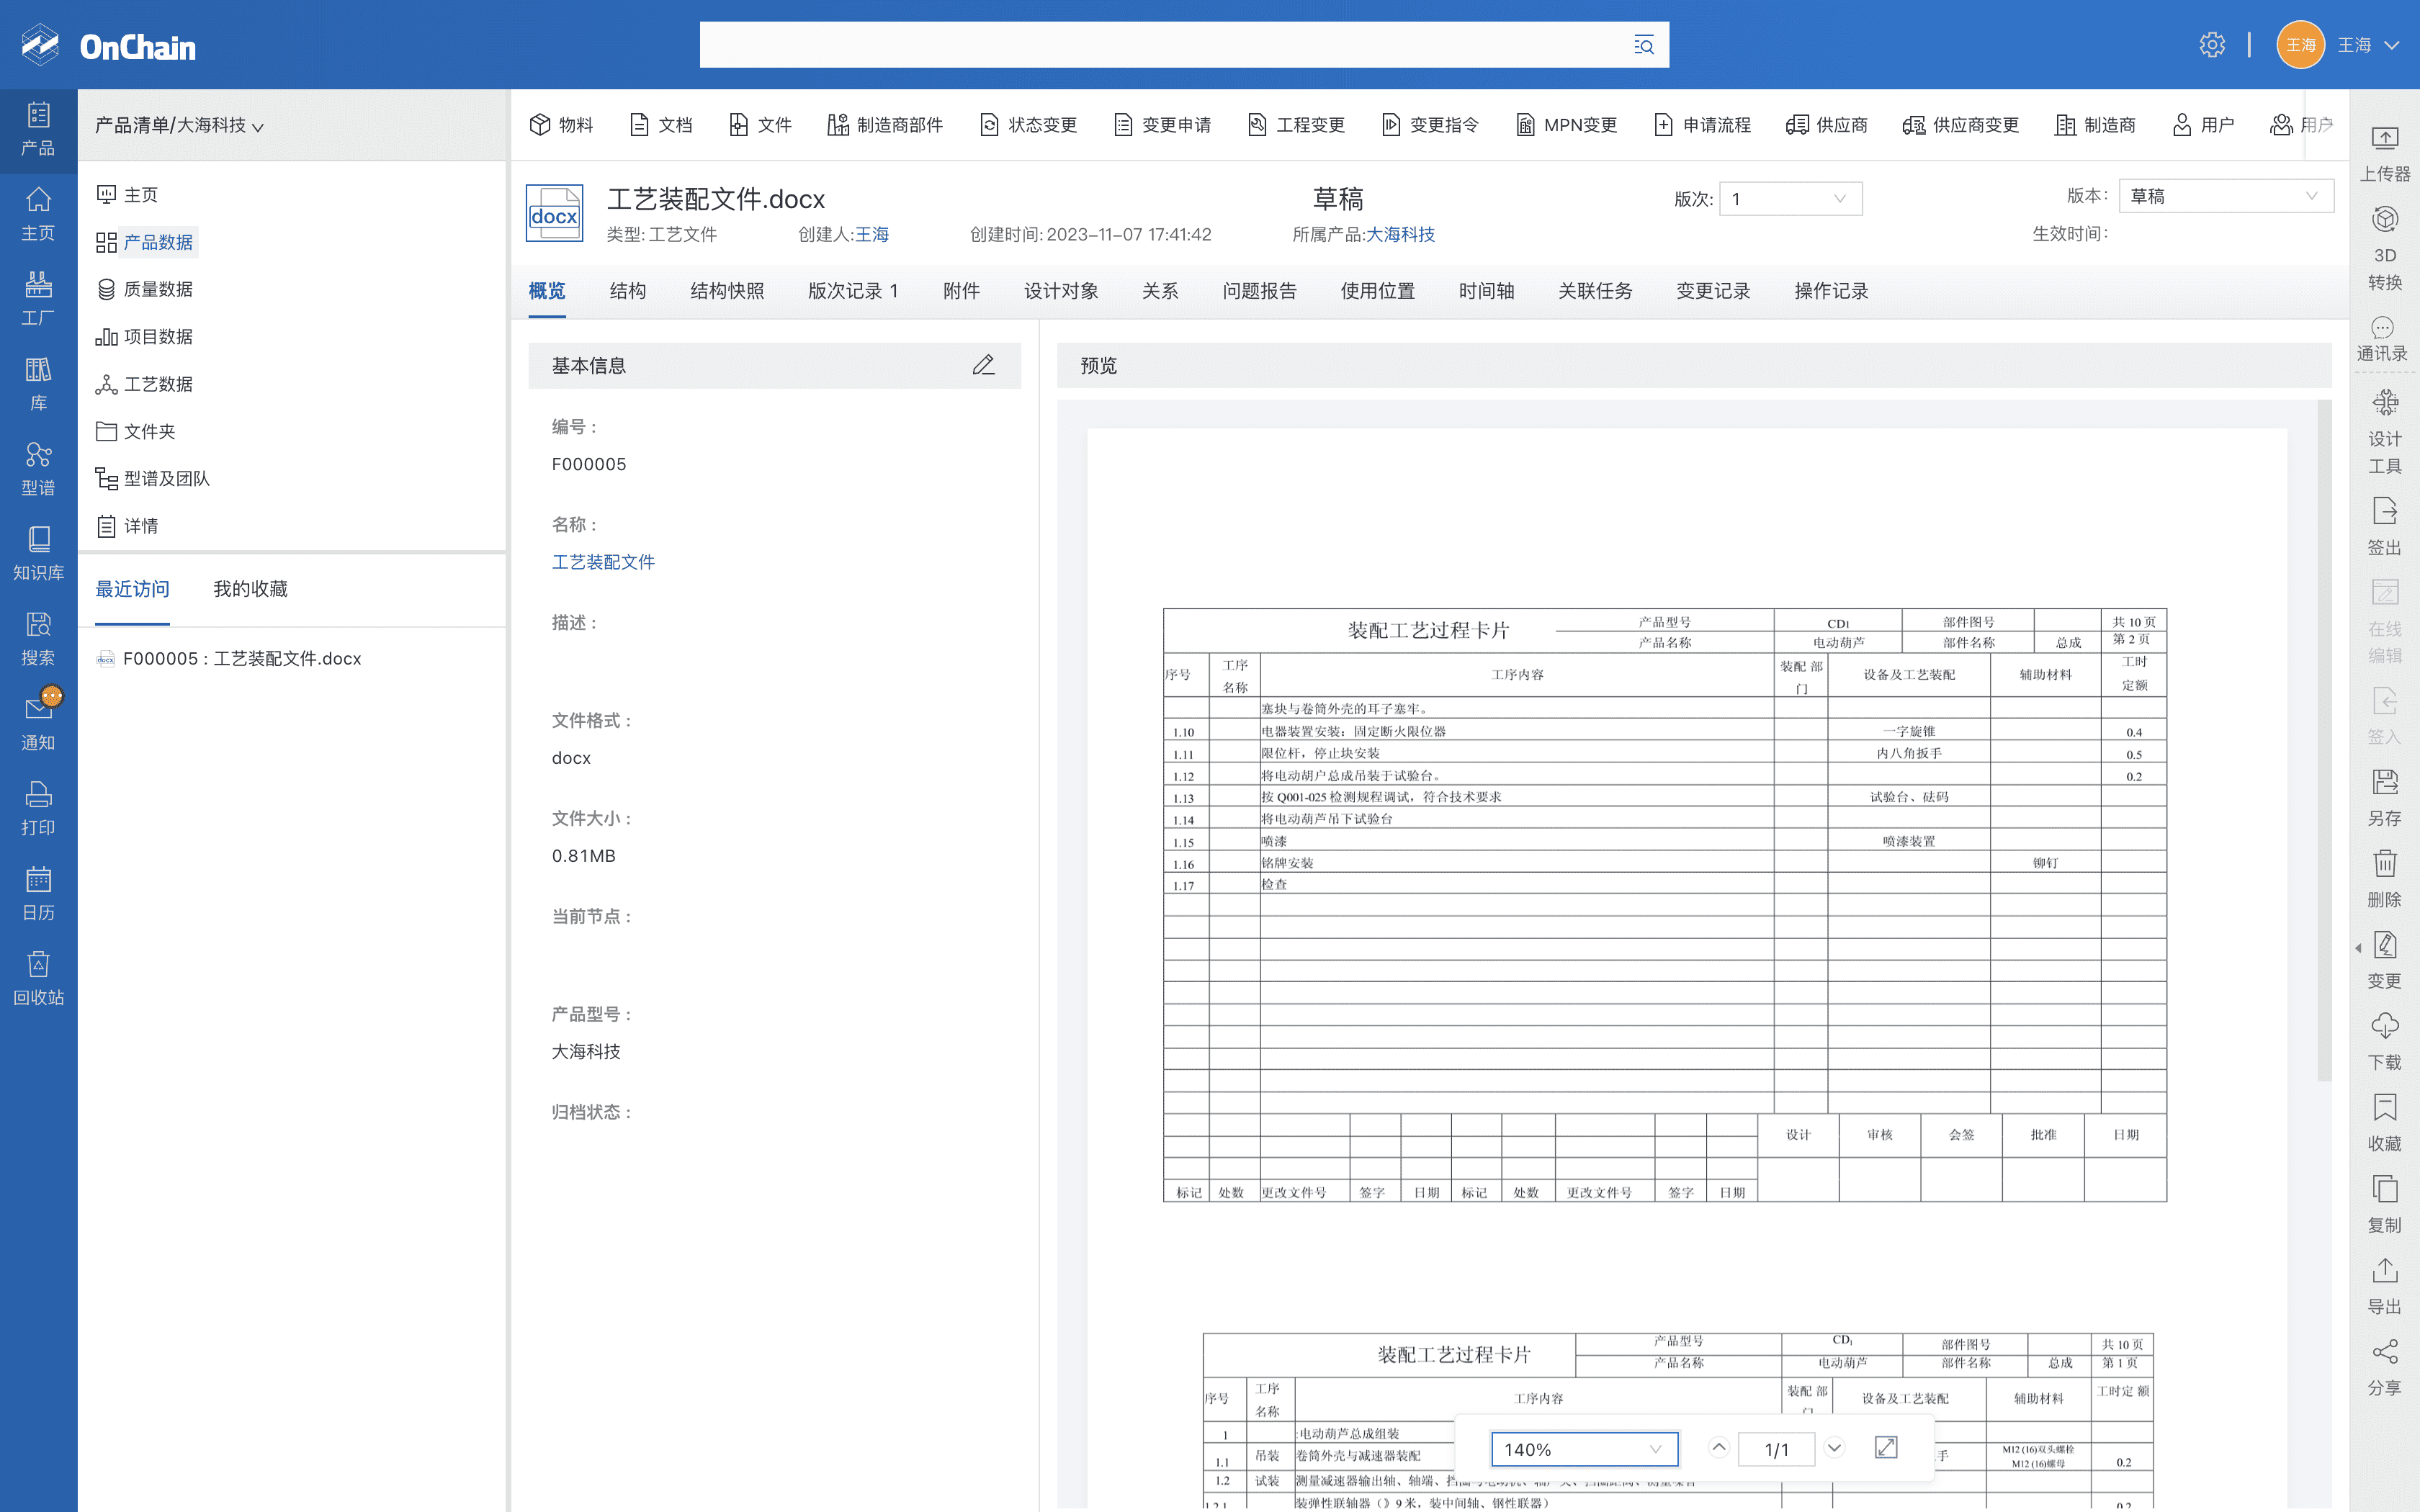The width and height of the screenshot is (2420, 1512).
Task: Open the 回收站 recycle bin icon
Action: (x=38, y=980)
